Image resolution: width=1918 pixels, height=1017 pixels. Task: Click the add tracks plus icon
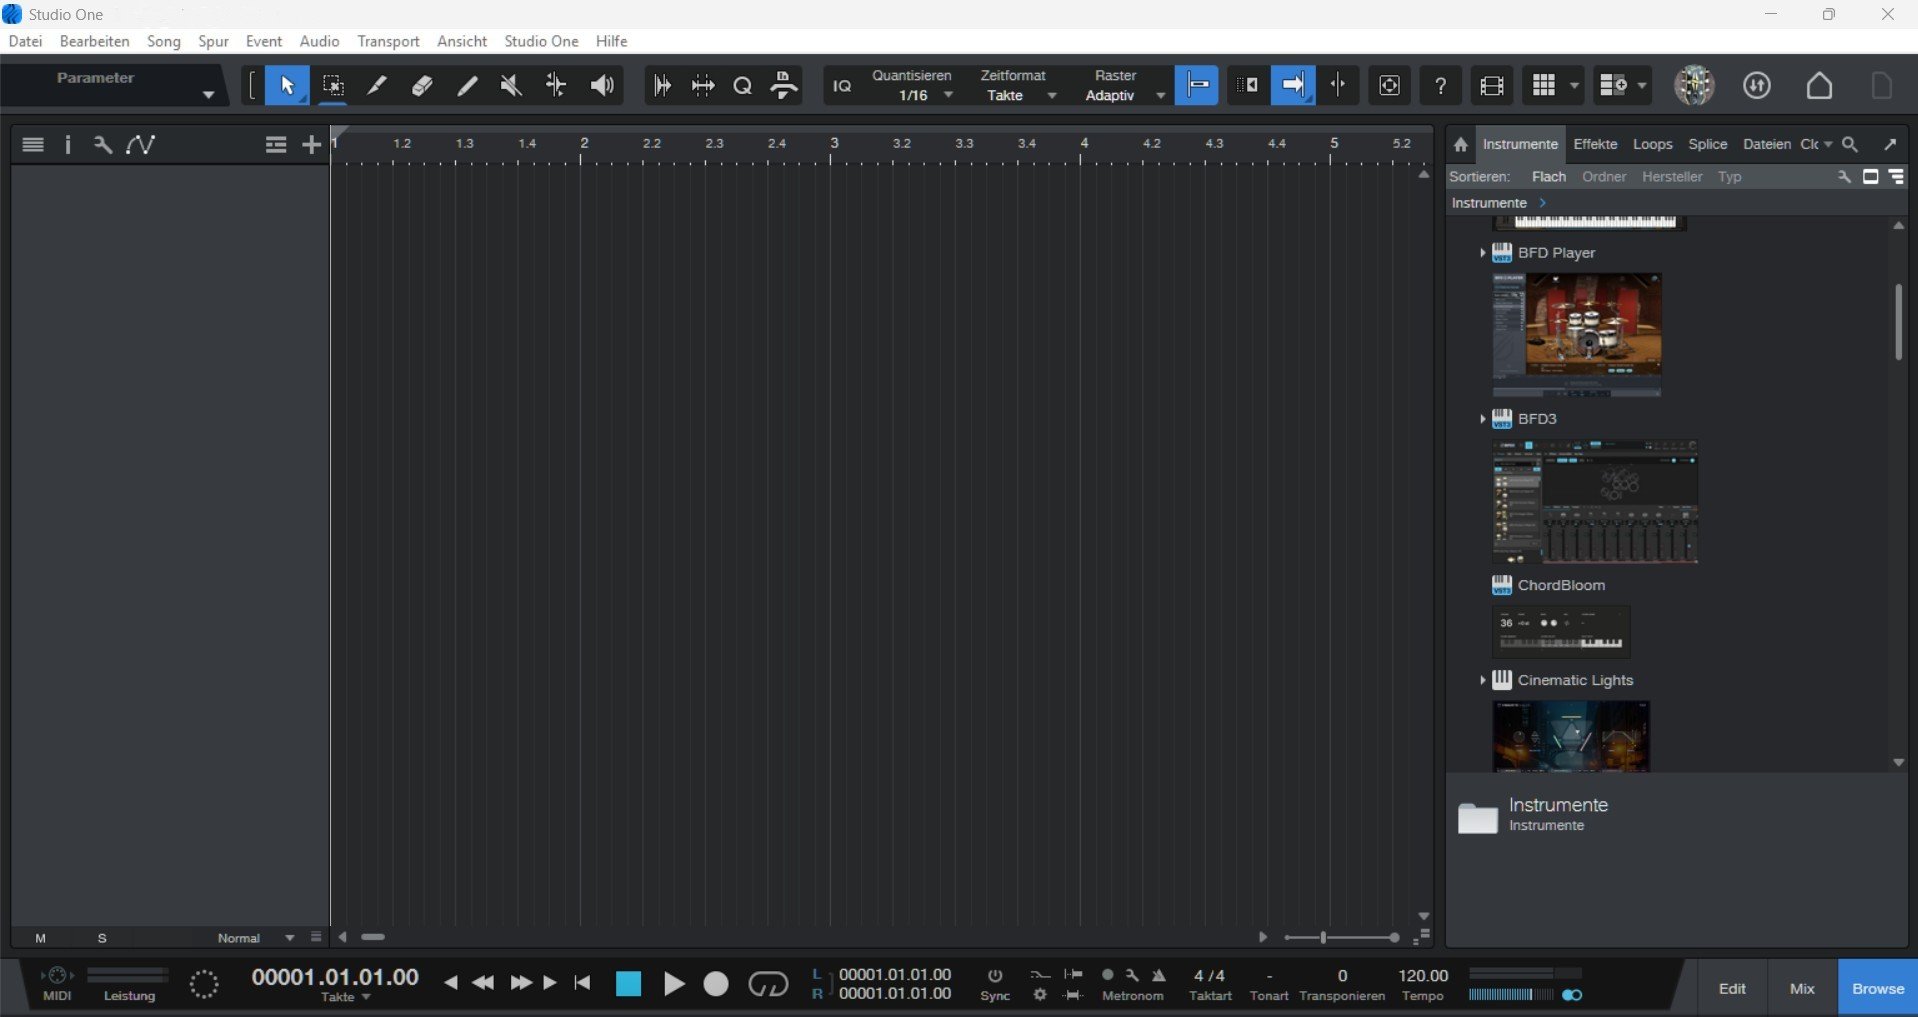(x=312, y=145)
